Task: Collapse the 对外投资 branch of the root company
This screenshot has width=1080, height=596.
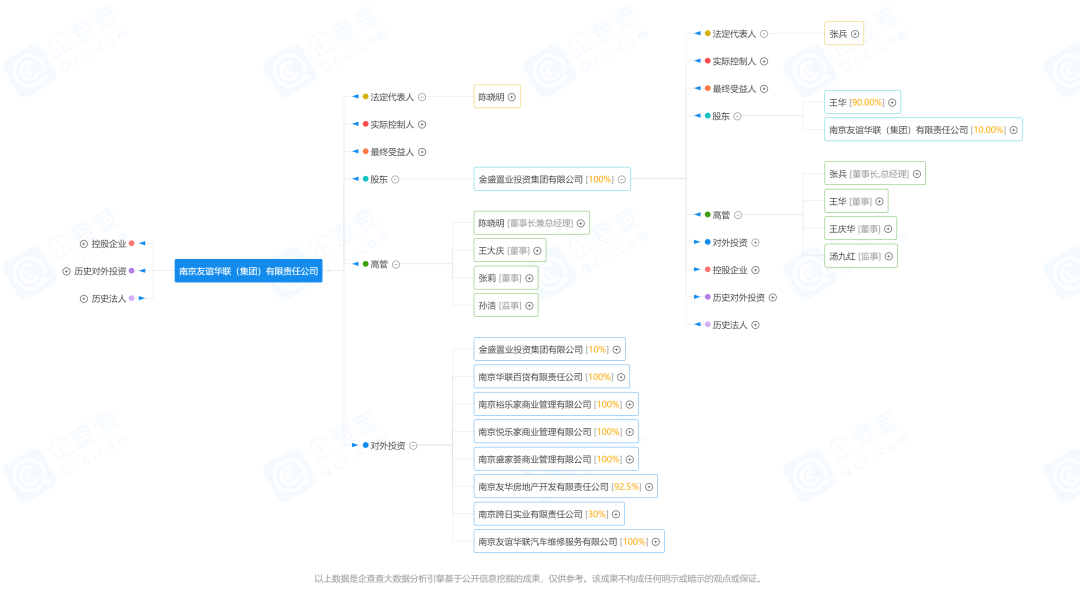Action: click(413, 446)
